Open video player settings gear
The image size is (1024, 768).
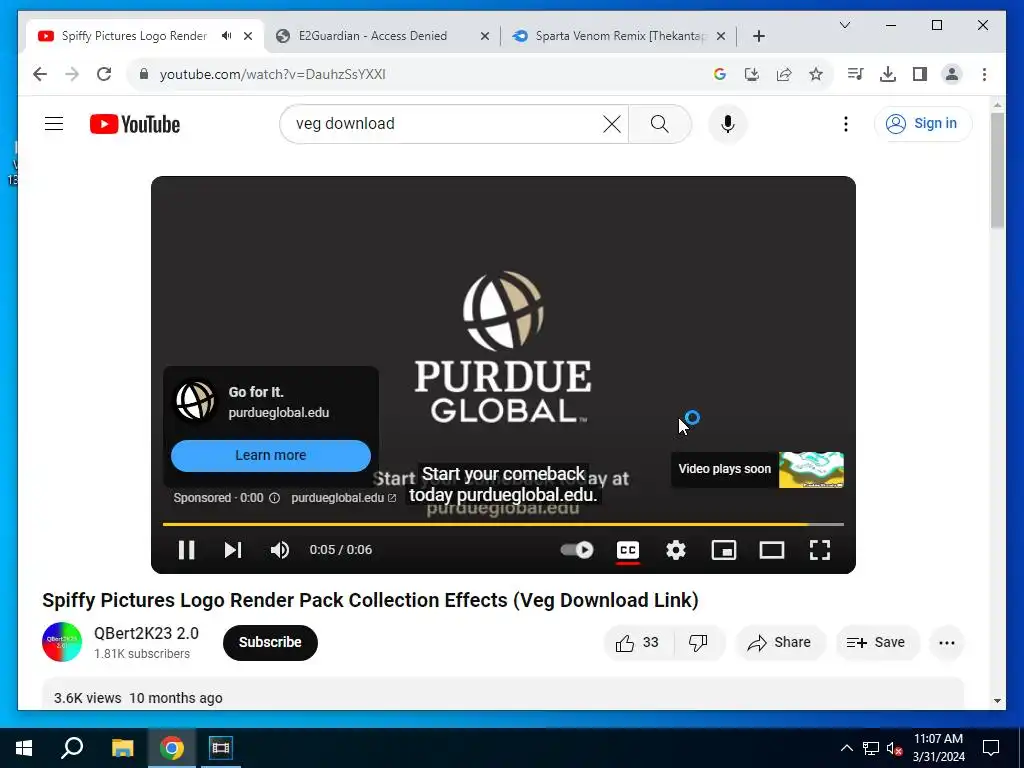[676, 550]
